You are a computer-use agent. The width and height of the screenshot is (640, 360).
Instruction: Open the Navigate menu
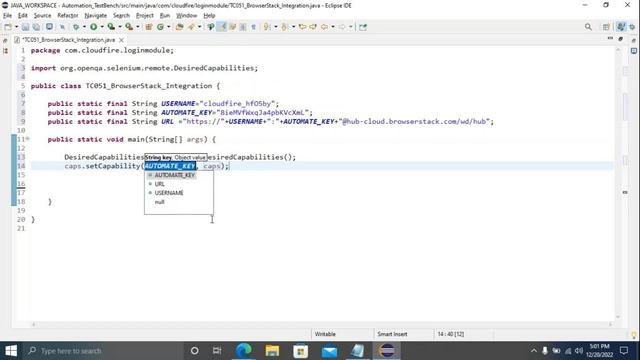point(96,16)
